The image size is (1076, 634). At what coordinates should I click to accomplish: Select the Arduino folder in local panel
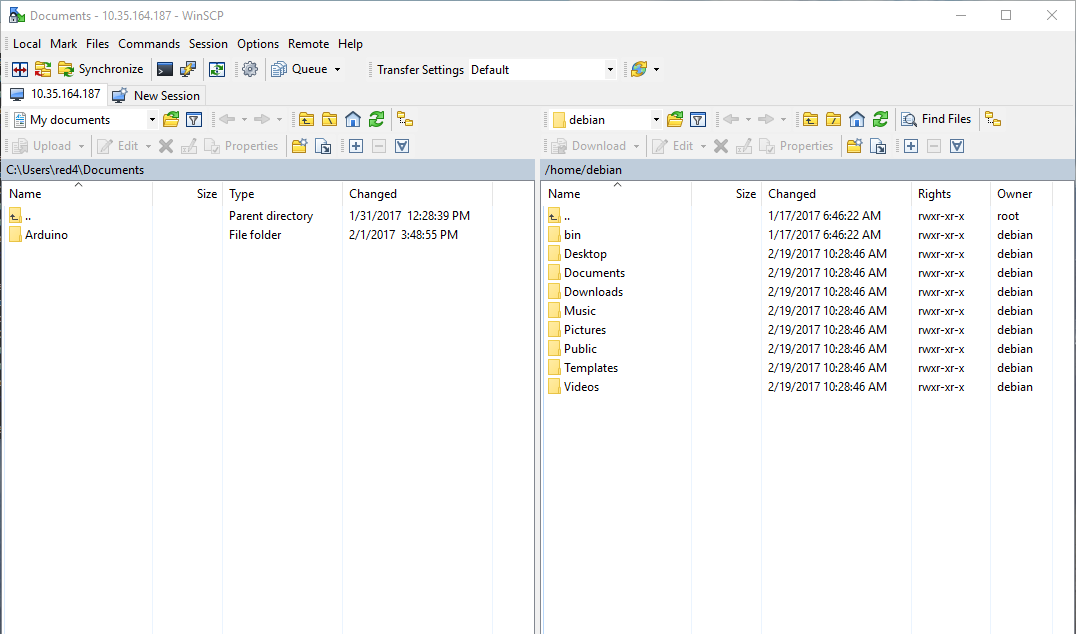(x=38, y=235)
